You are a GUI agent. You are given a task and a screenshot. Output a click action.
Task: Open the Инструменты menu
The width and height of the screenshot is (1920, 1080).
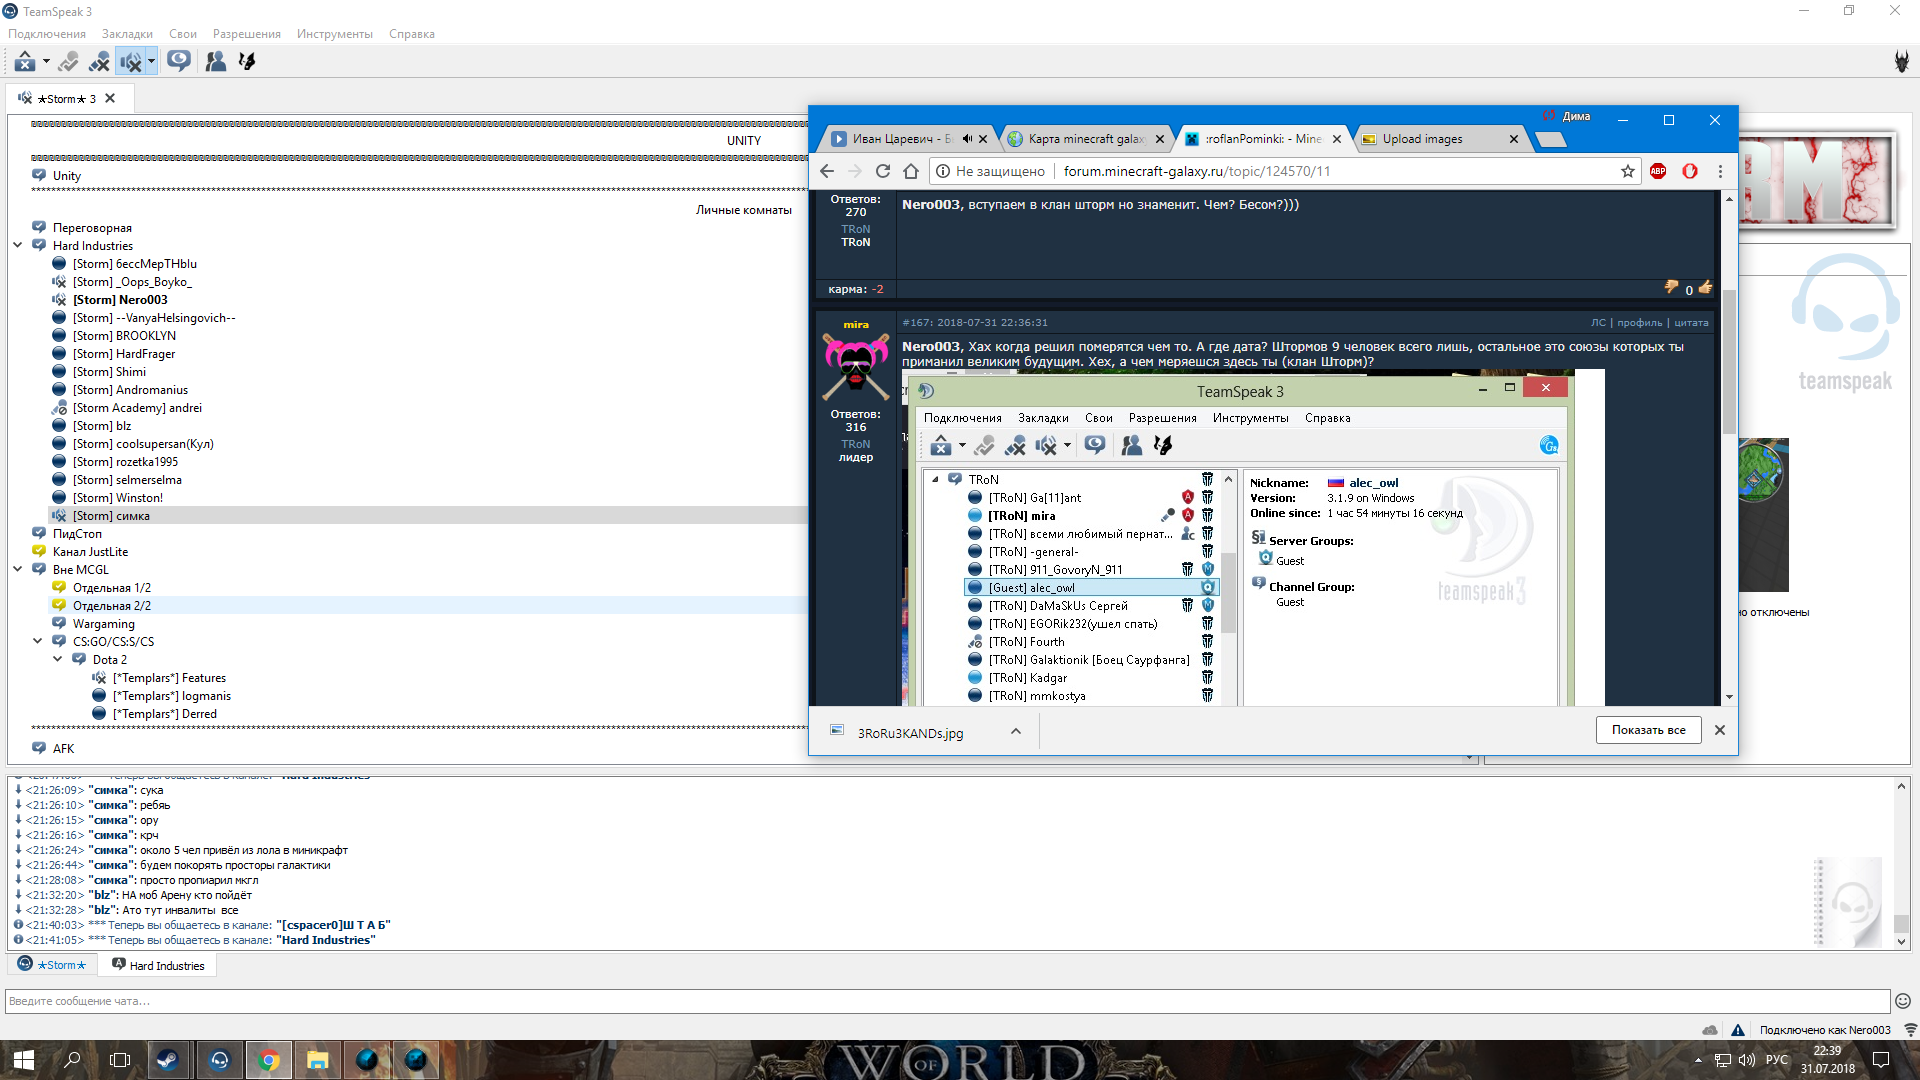point(334,34)
